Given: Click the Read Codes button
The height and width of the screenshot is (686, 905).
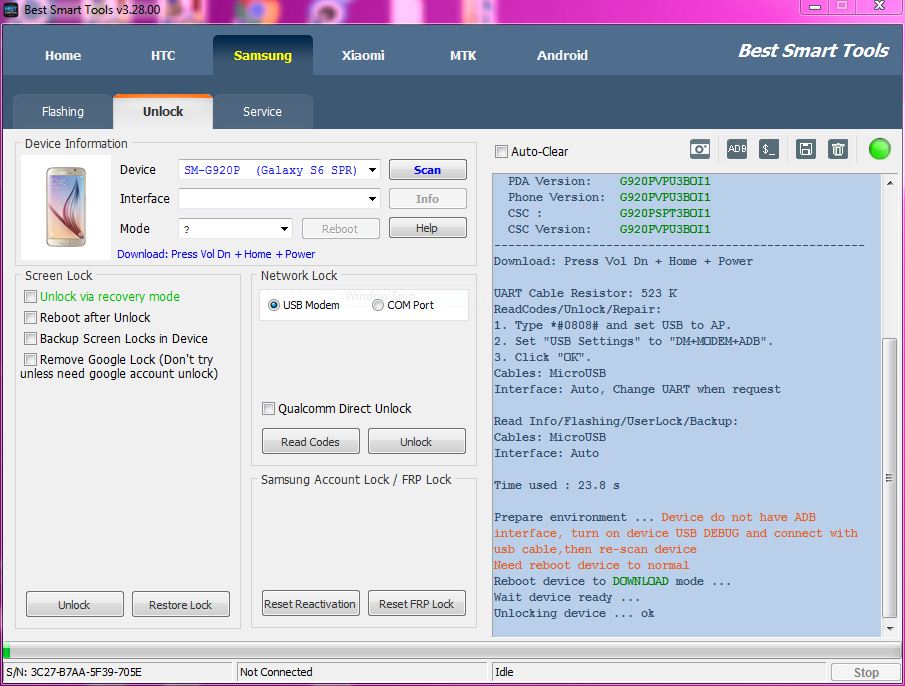Looking at the screenshot, I should (311, 441).
